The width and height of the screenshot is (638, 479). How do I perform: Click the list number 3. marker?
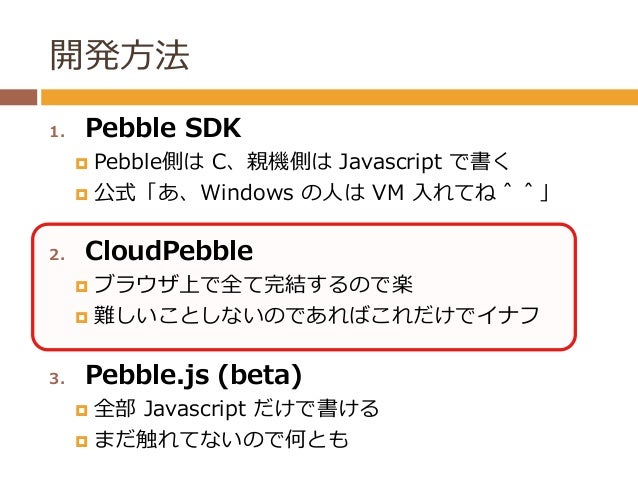pos(57,378)
